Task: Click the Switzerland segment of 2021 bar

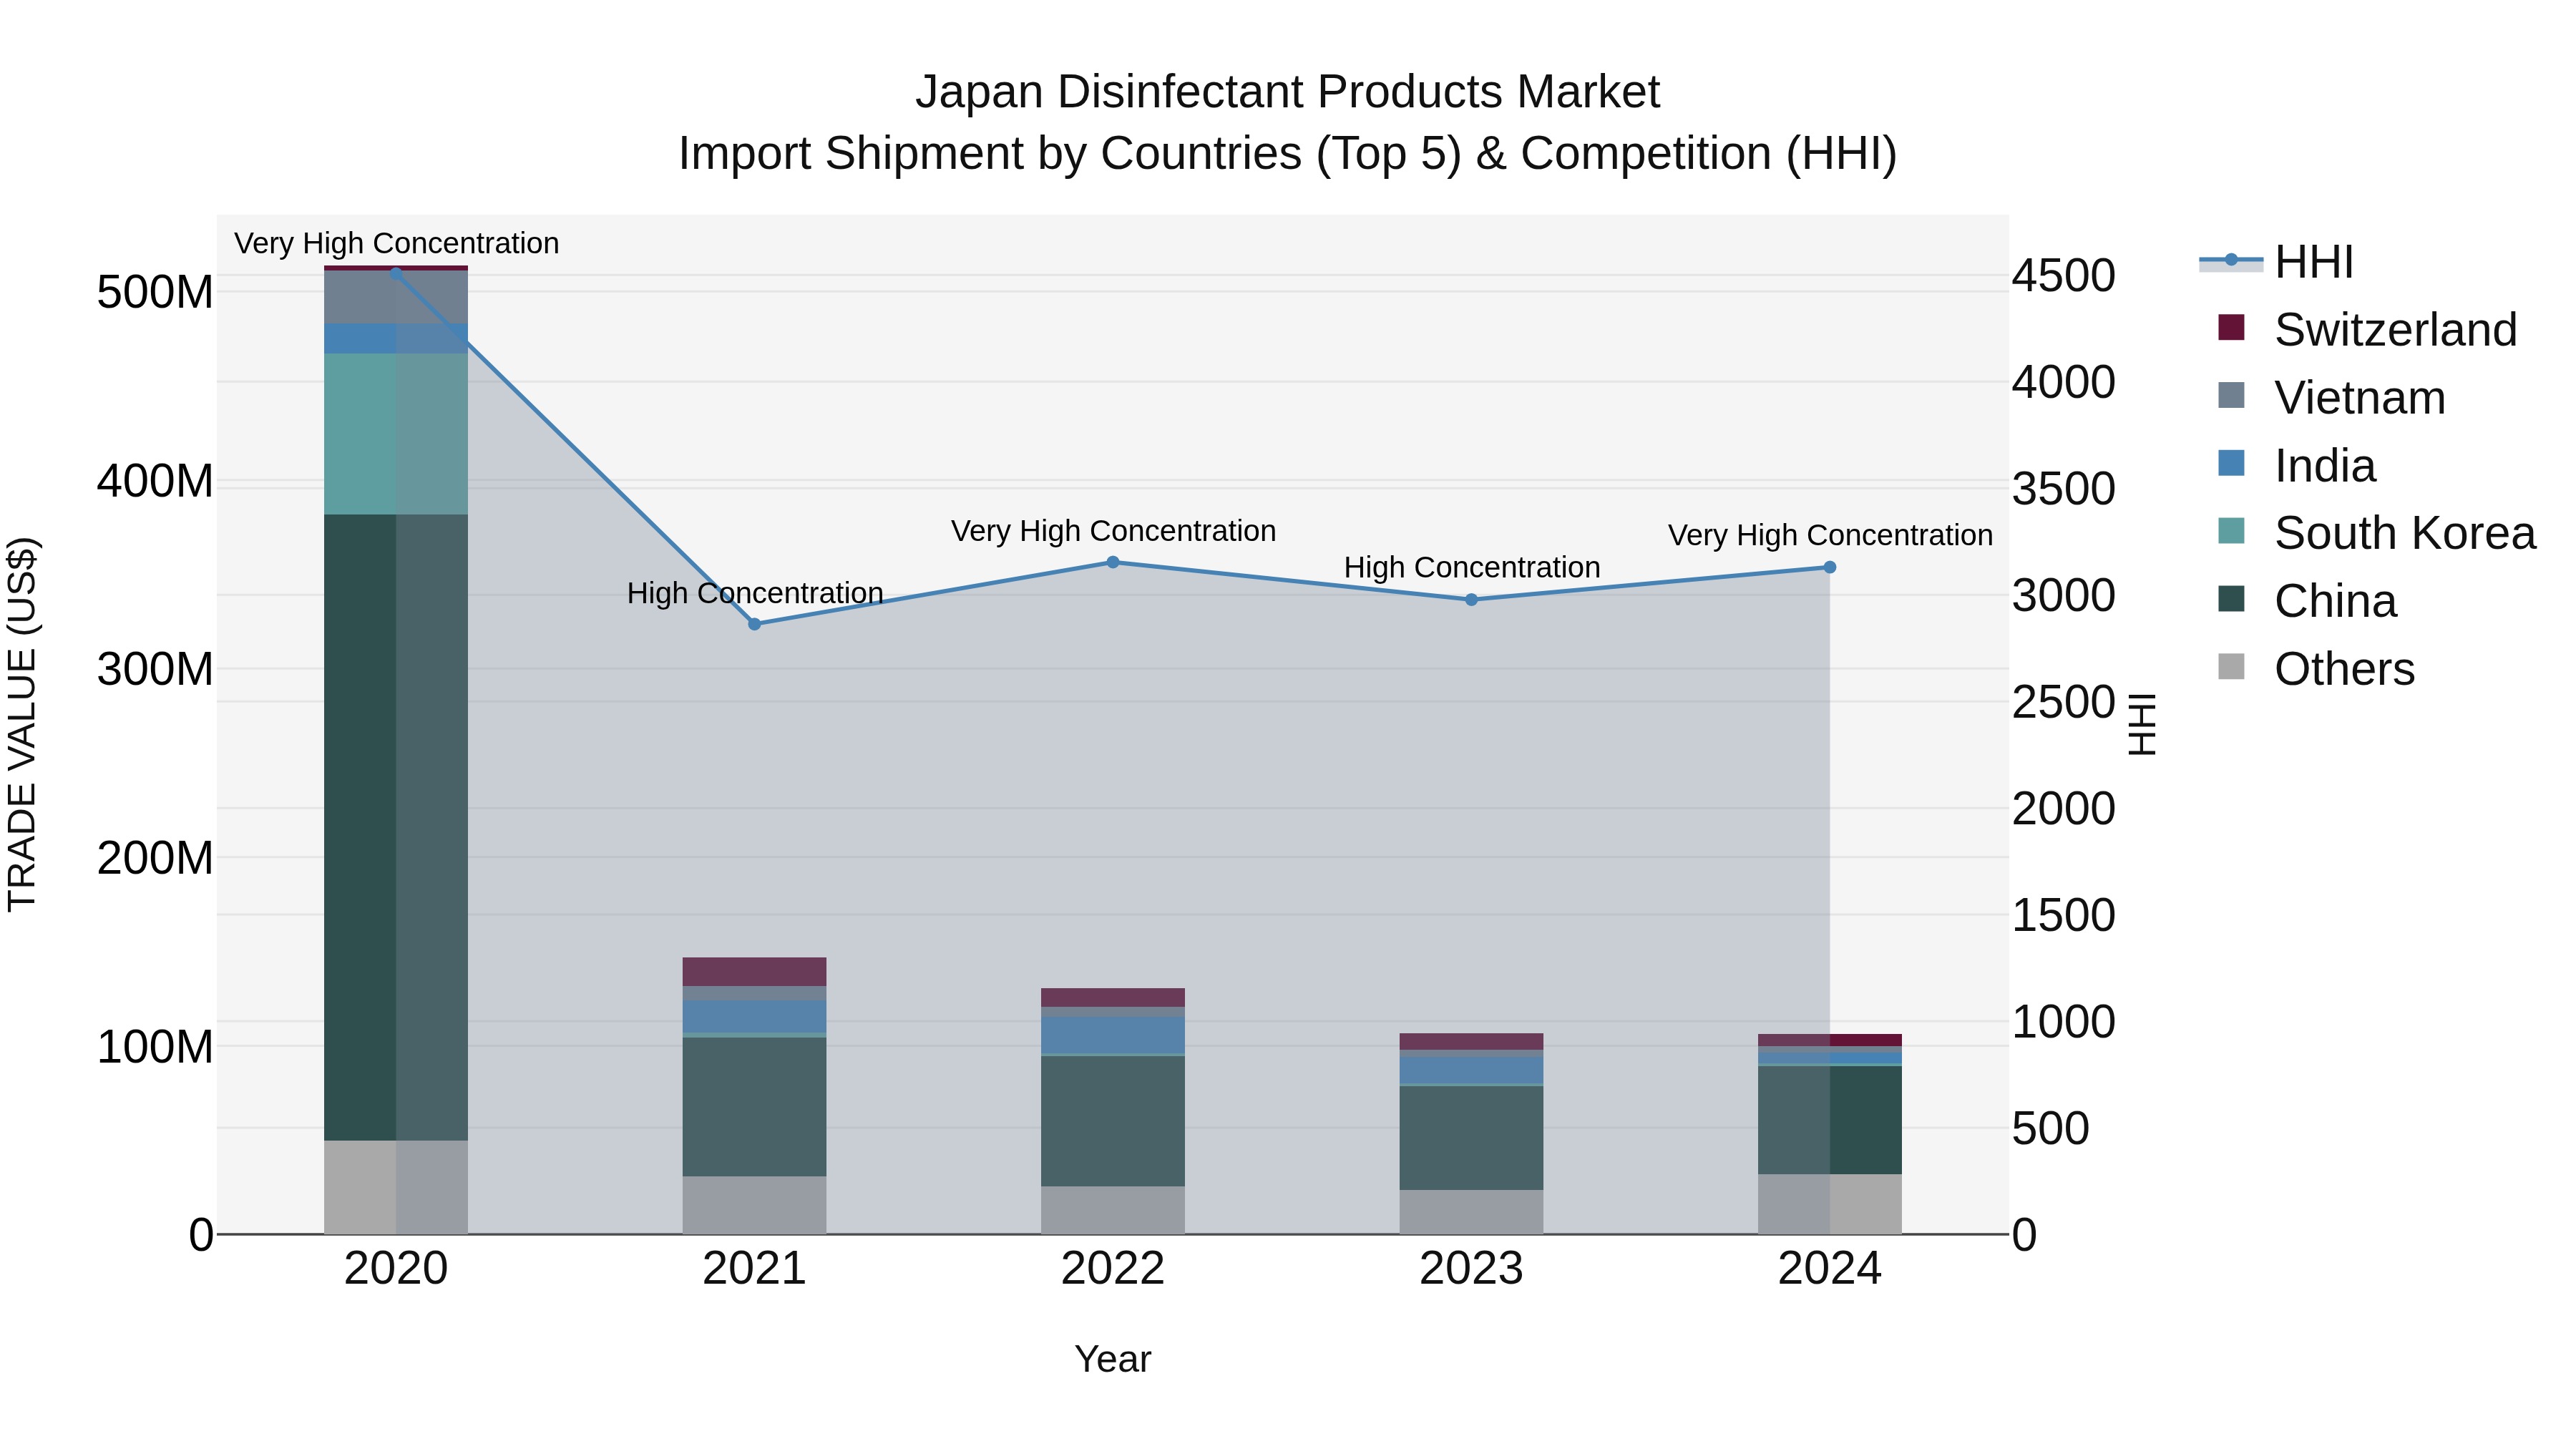Action: click(755, 972)
